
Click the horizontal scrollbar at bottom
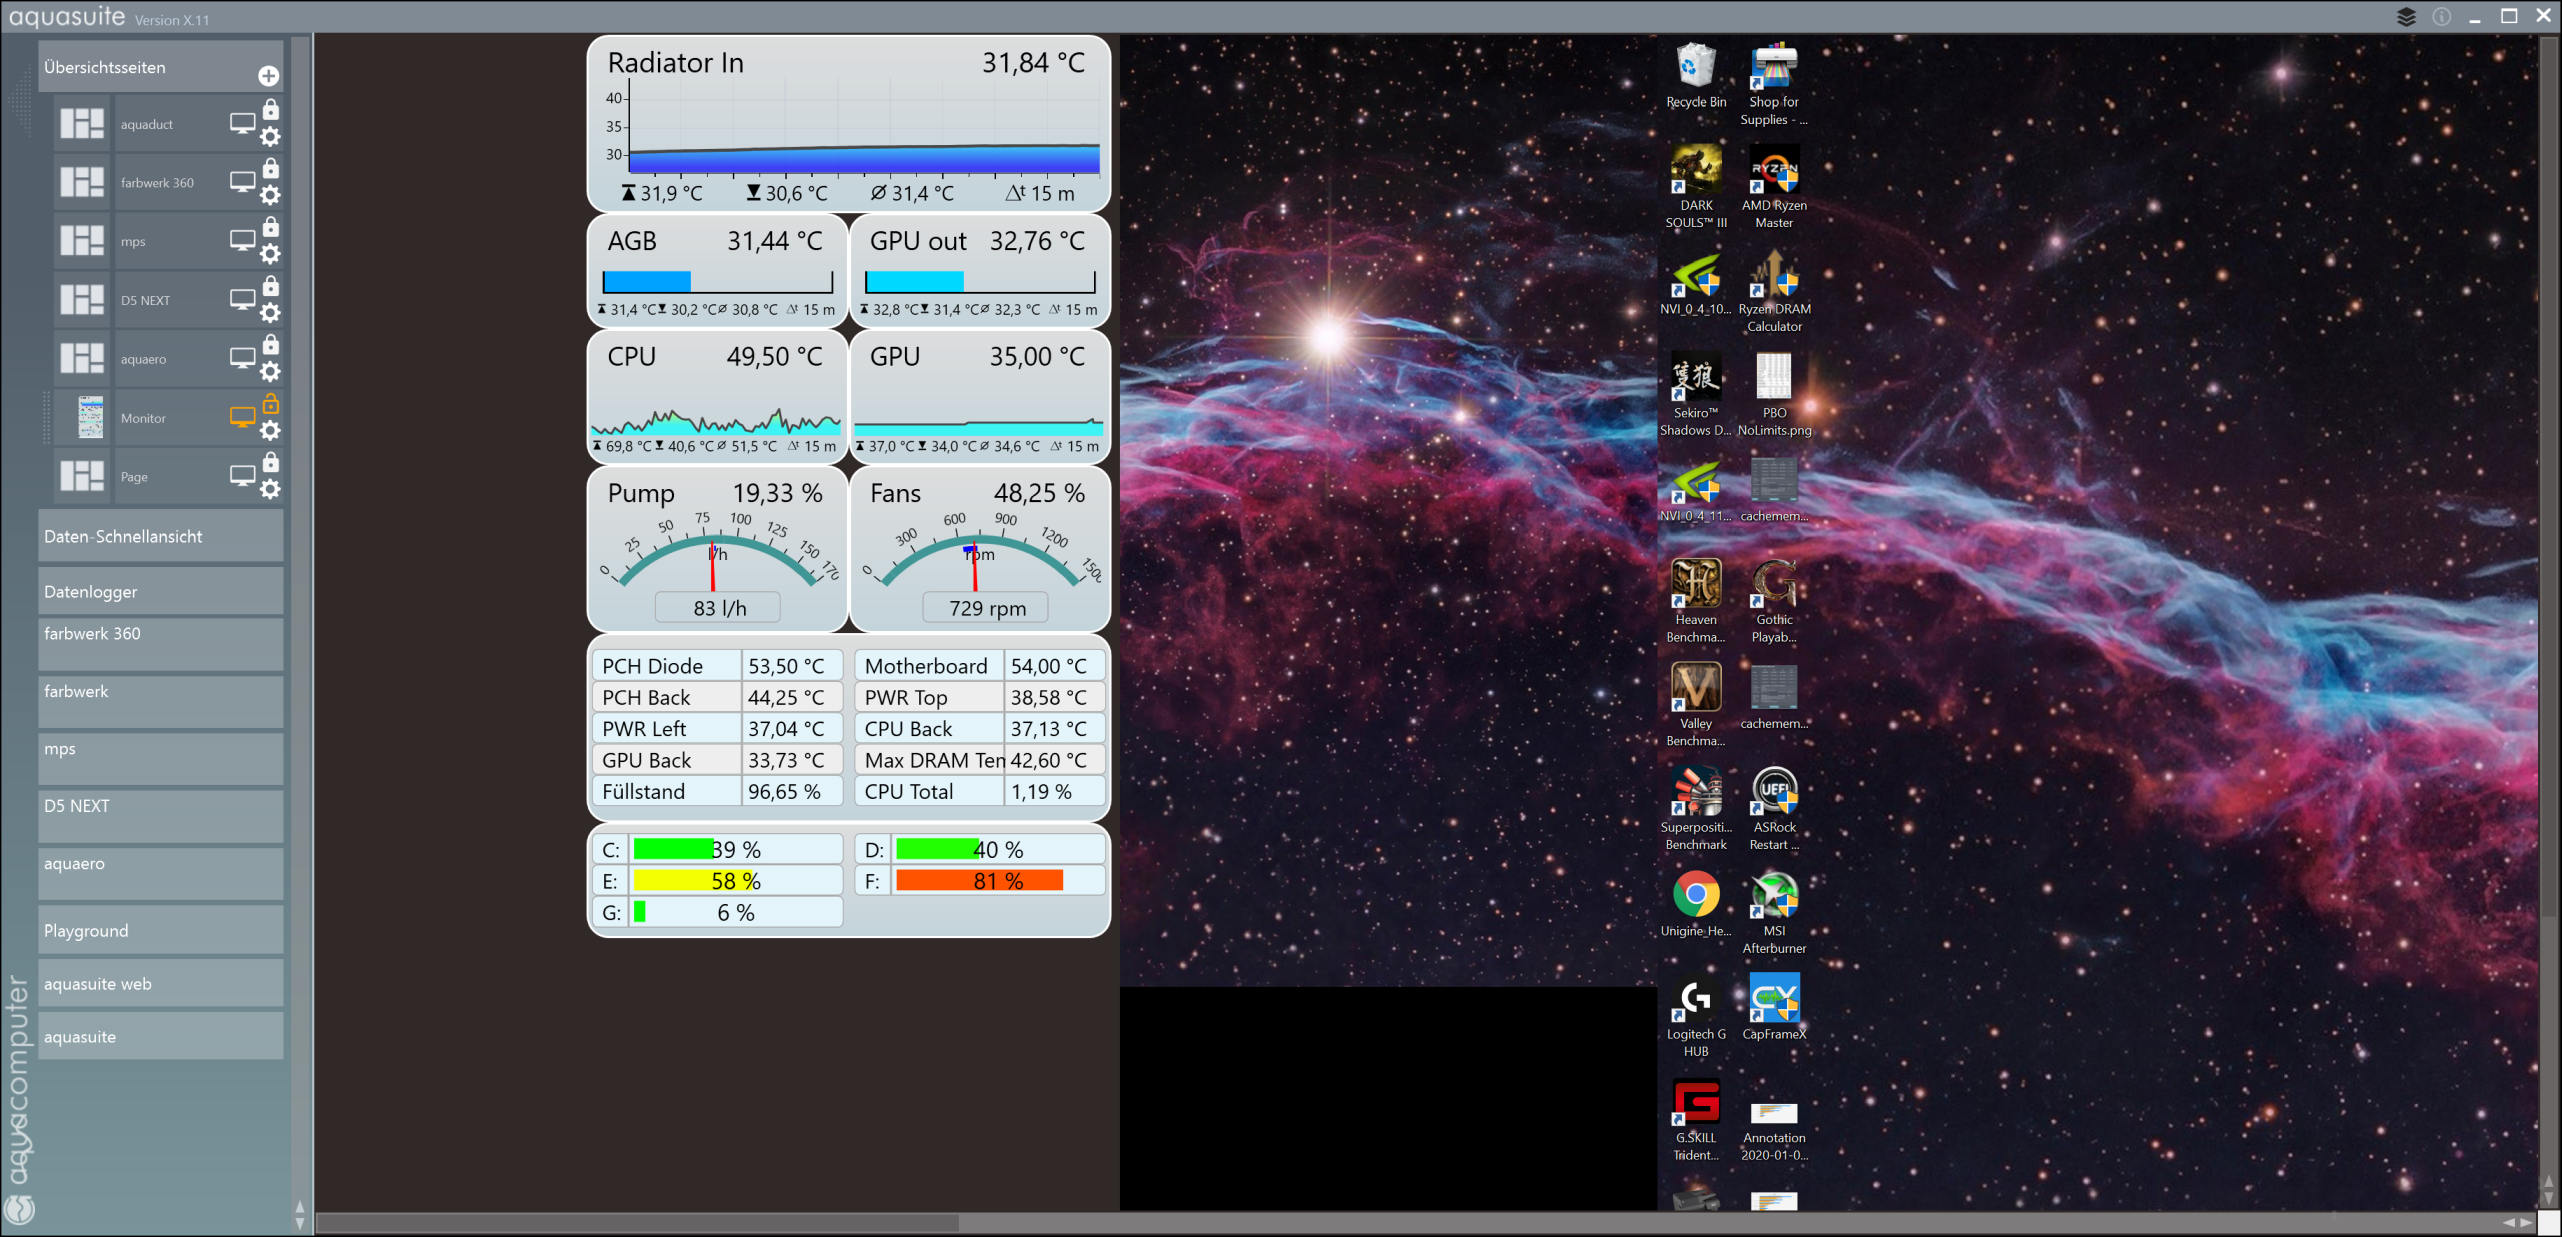coord(638,1222)
